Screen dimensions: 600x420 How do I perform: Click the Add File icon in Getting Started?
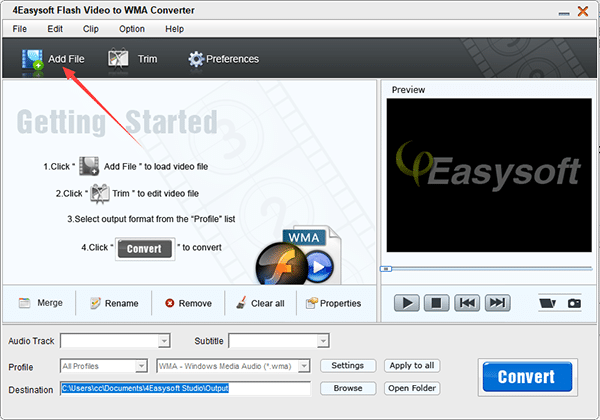(89, 166)
